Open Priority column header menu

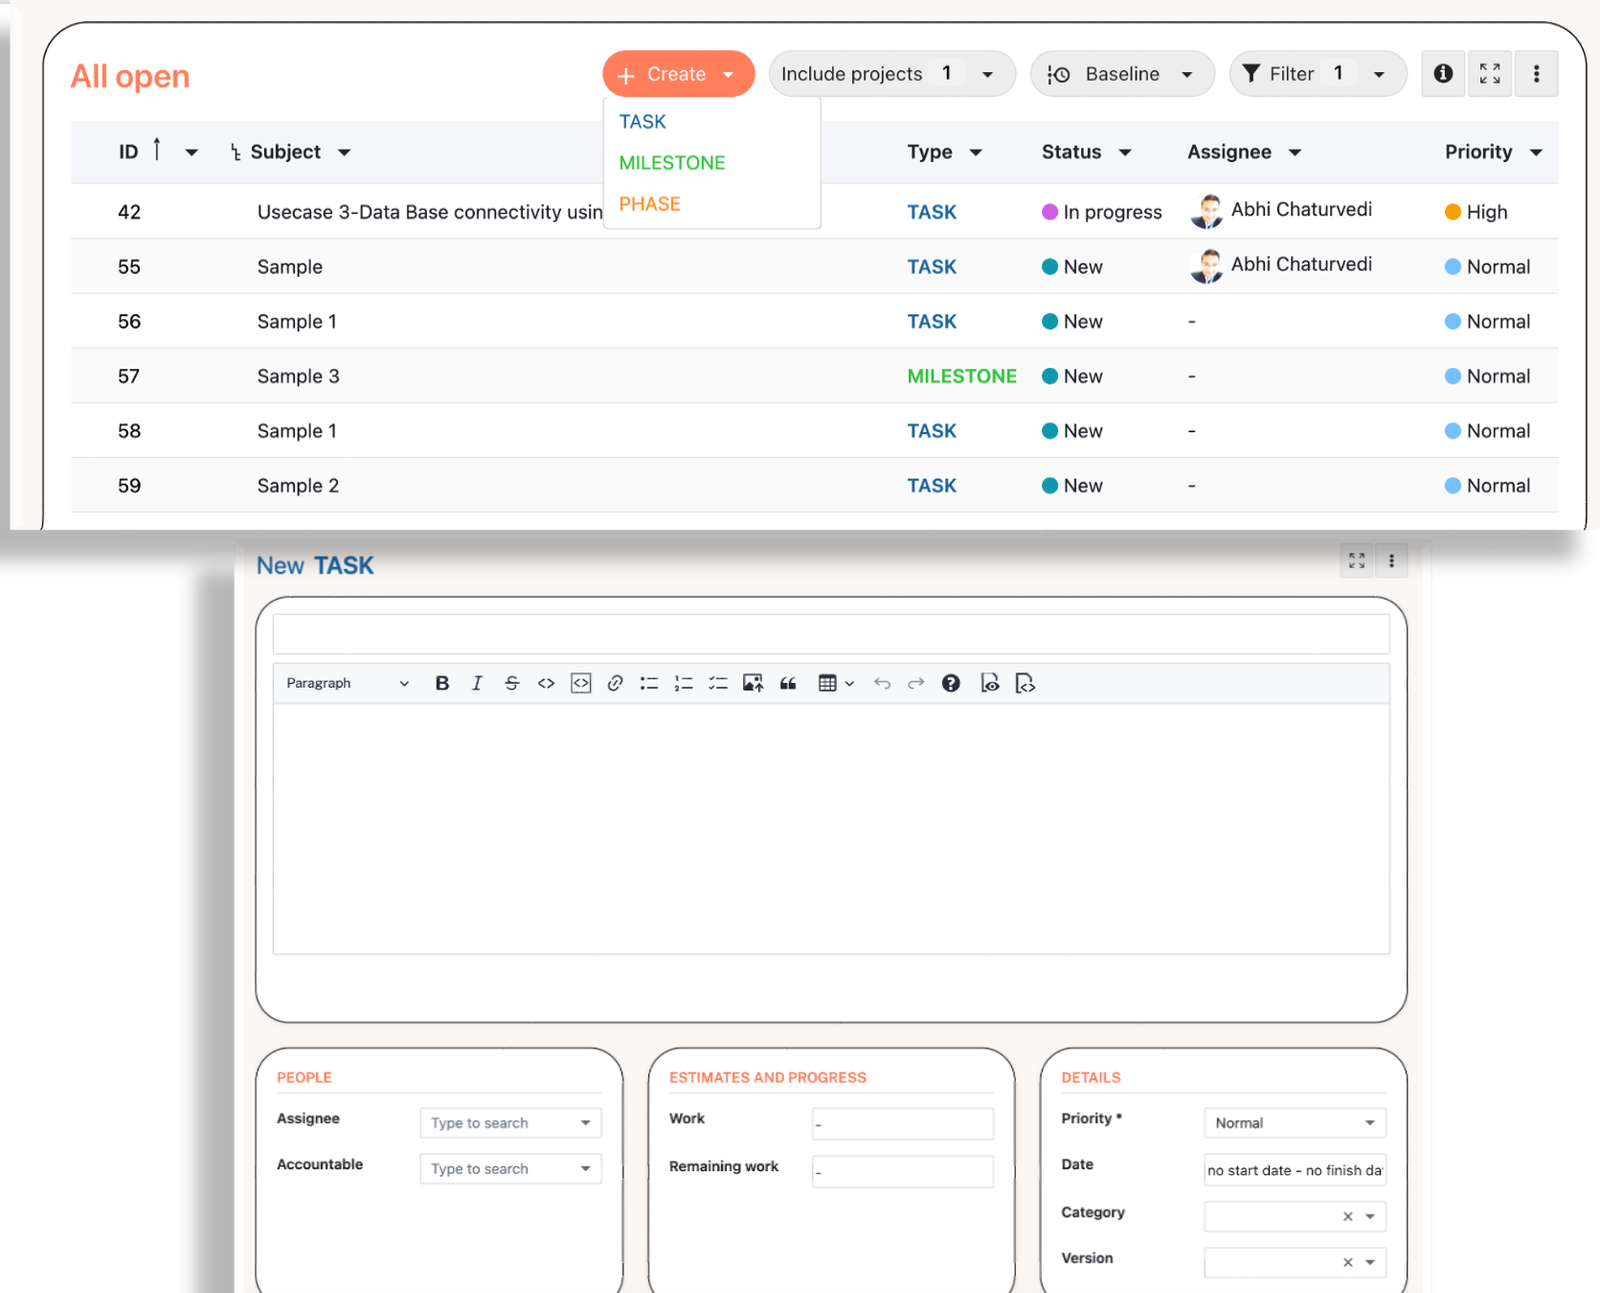[x=1536, y=153]
